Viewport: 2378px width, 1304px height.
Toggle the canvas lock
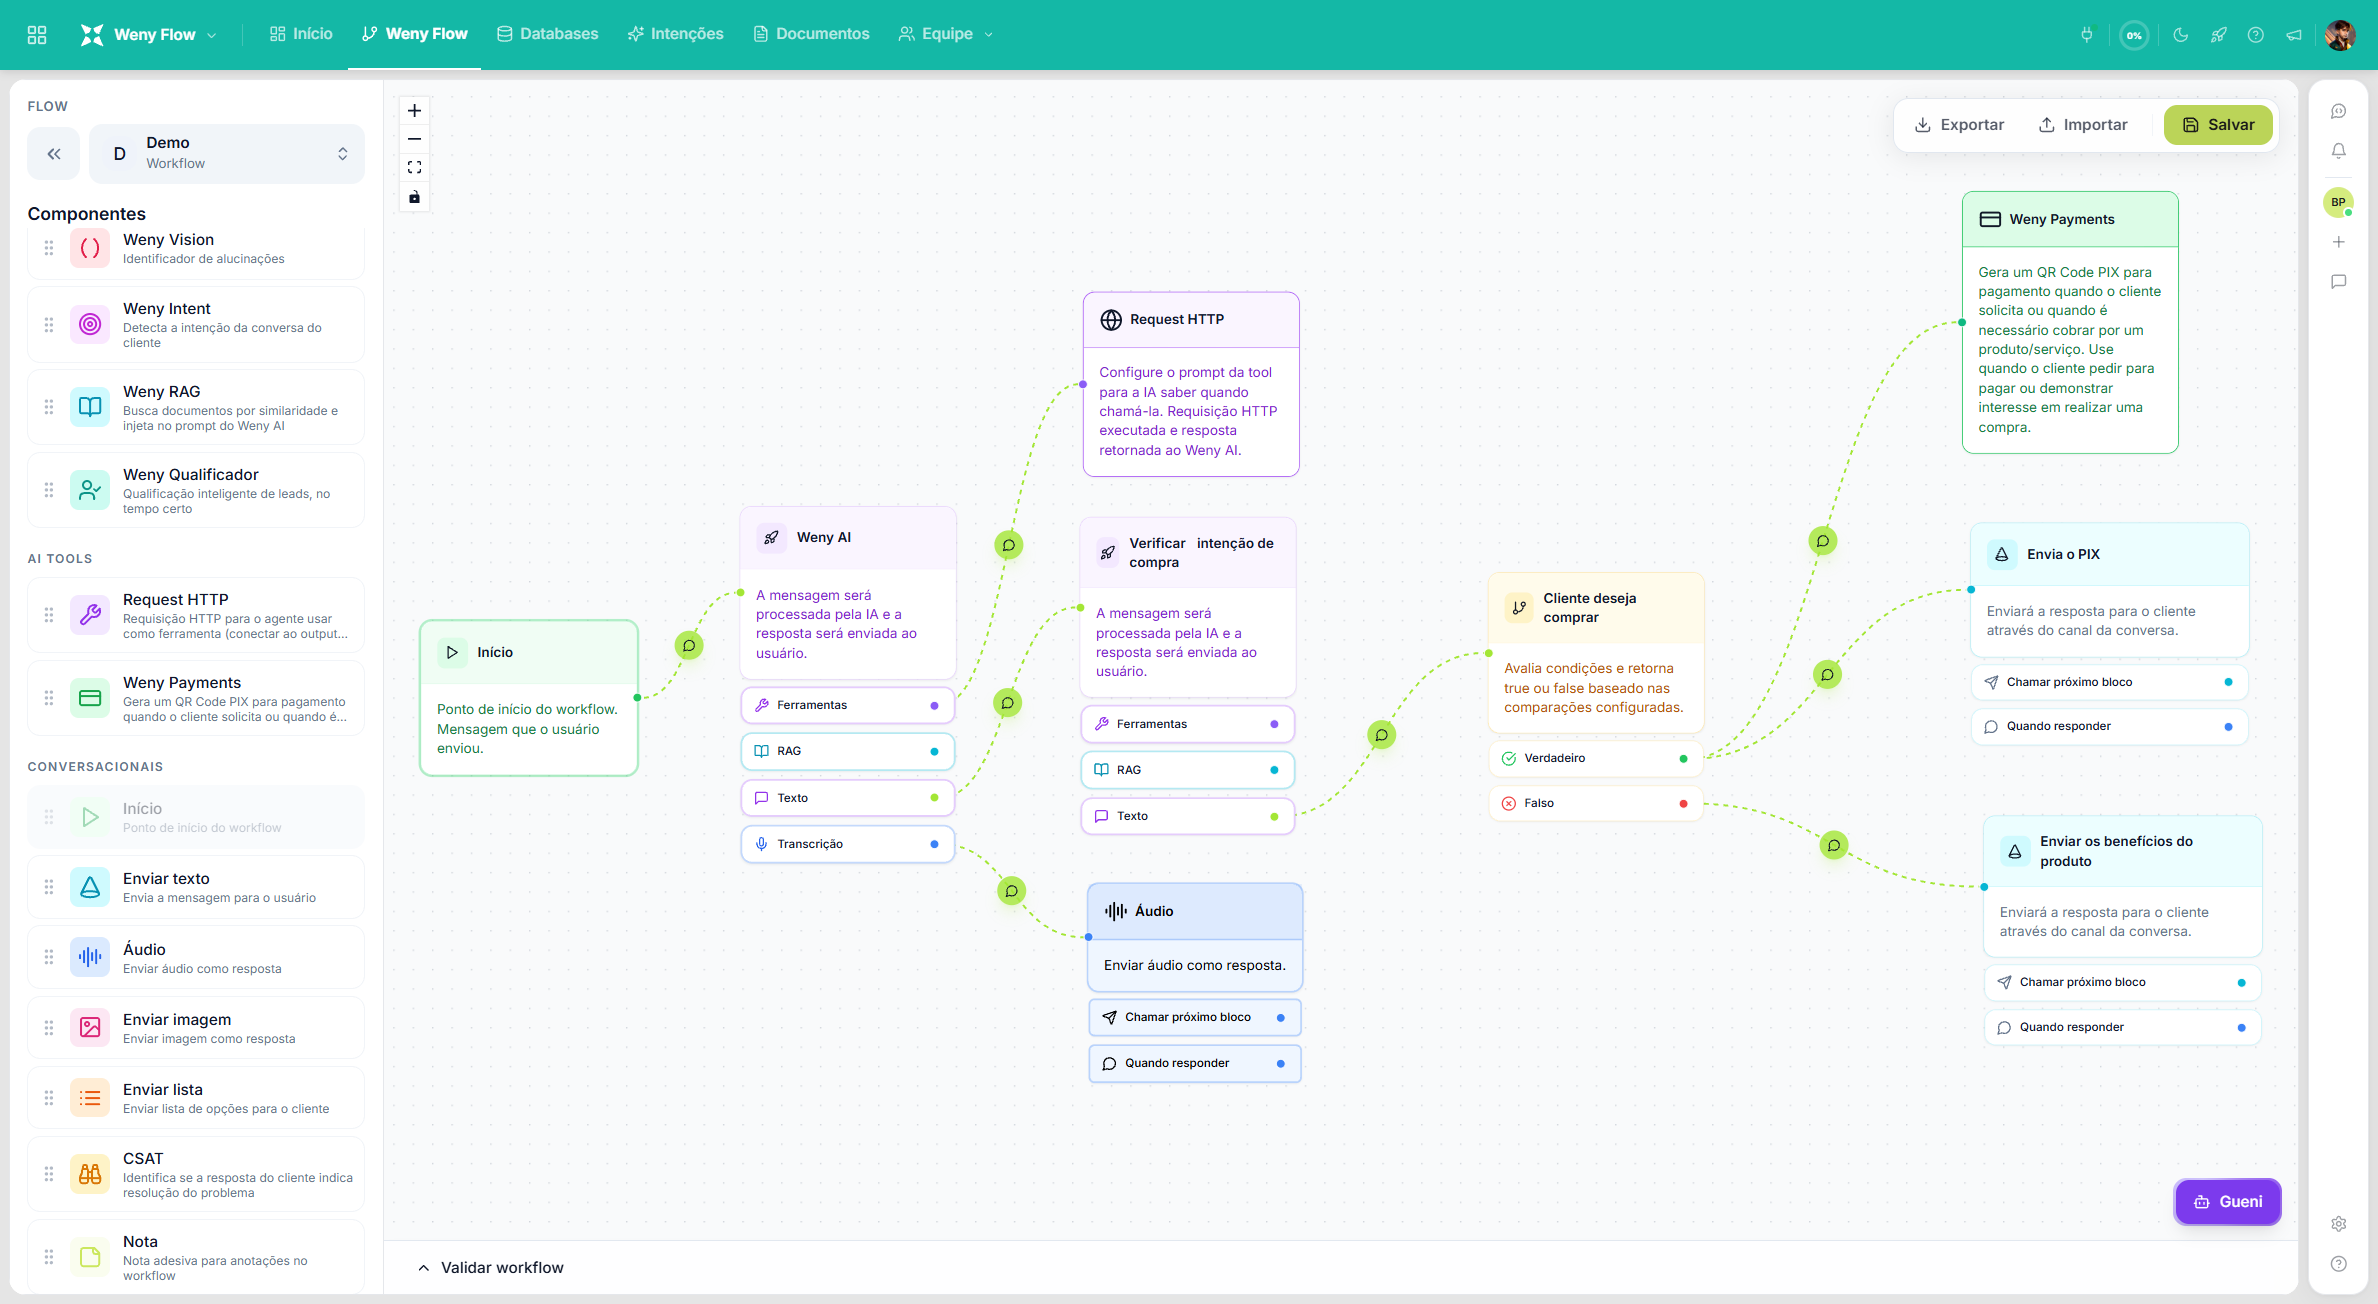coord(414,197)
